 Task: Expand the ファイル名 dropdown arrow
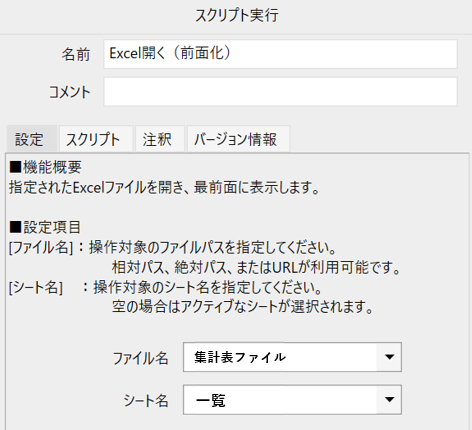coord(389,357)
